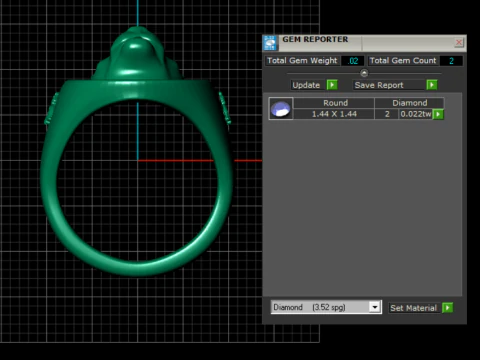Click the Save Report button

point(389,85)
